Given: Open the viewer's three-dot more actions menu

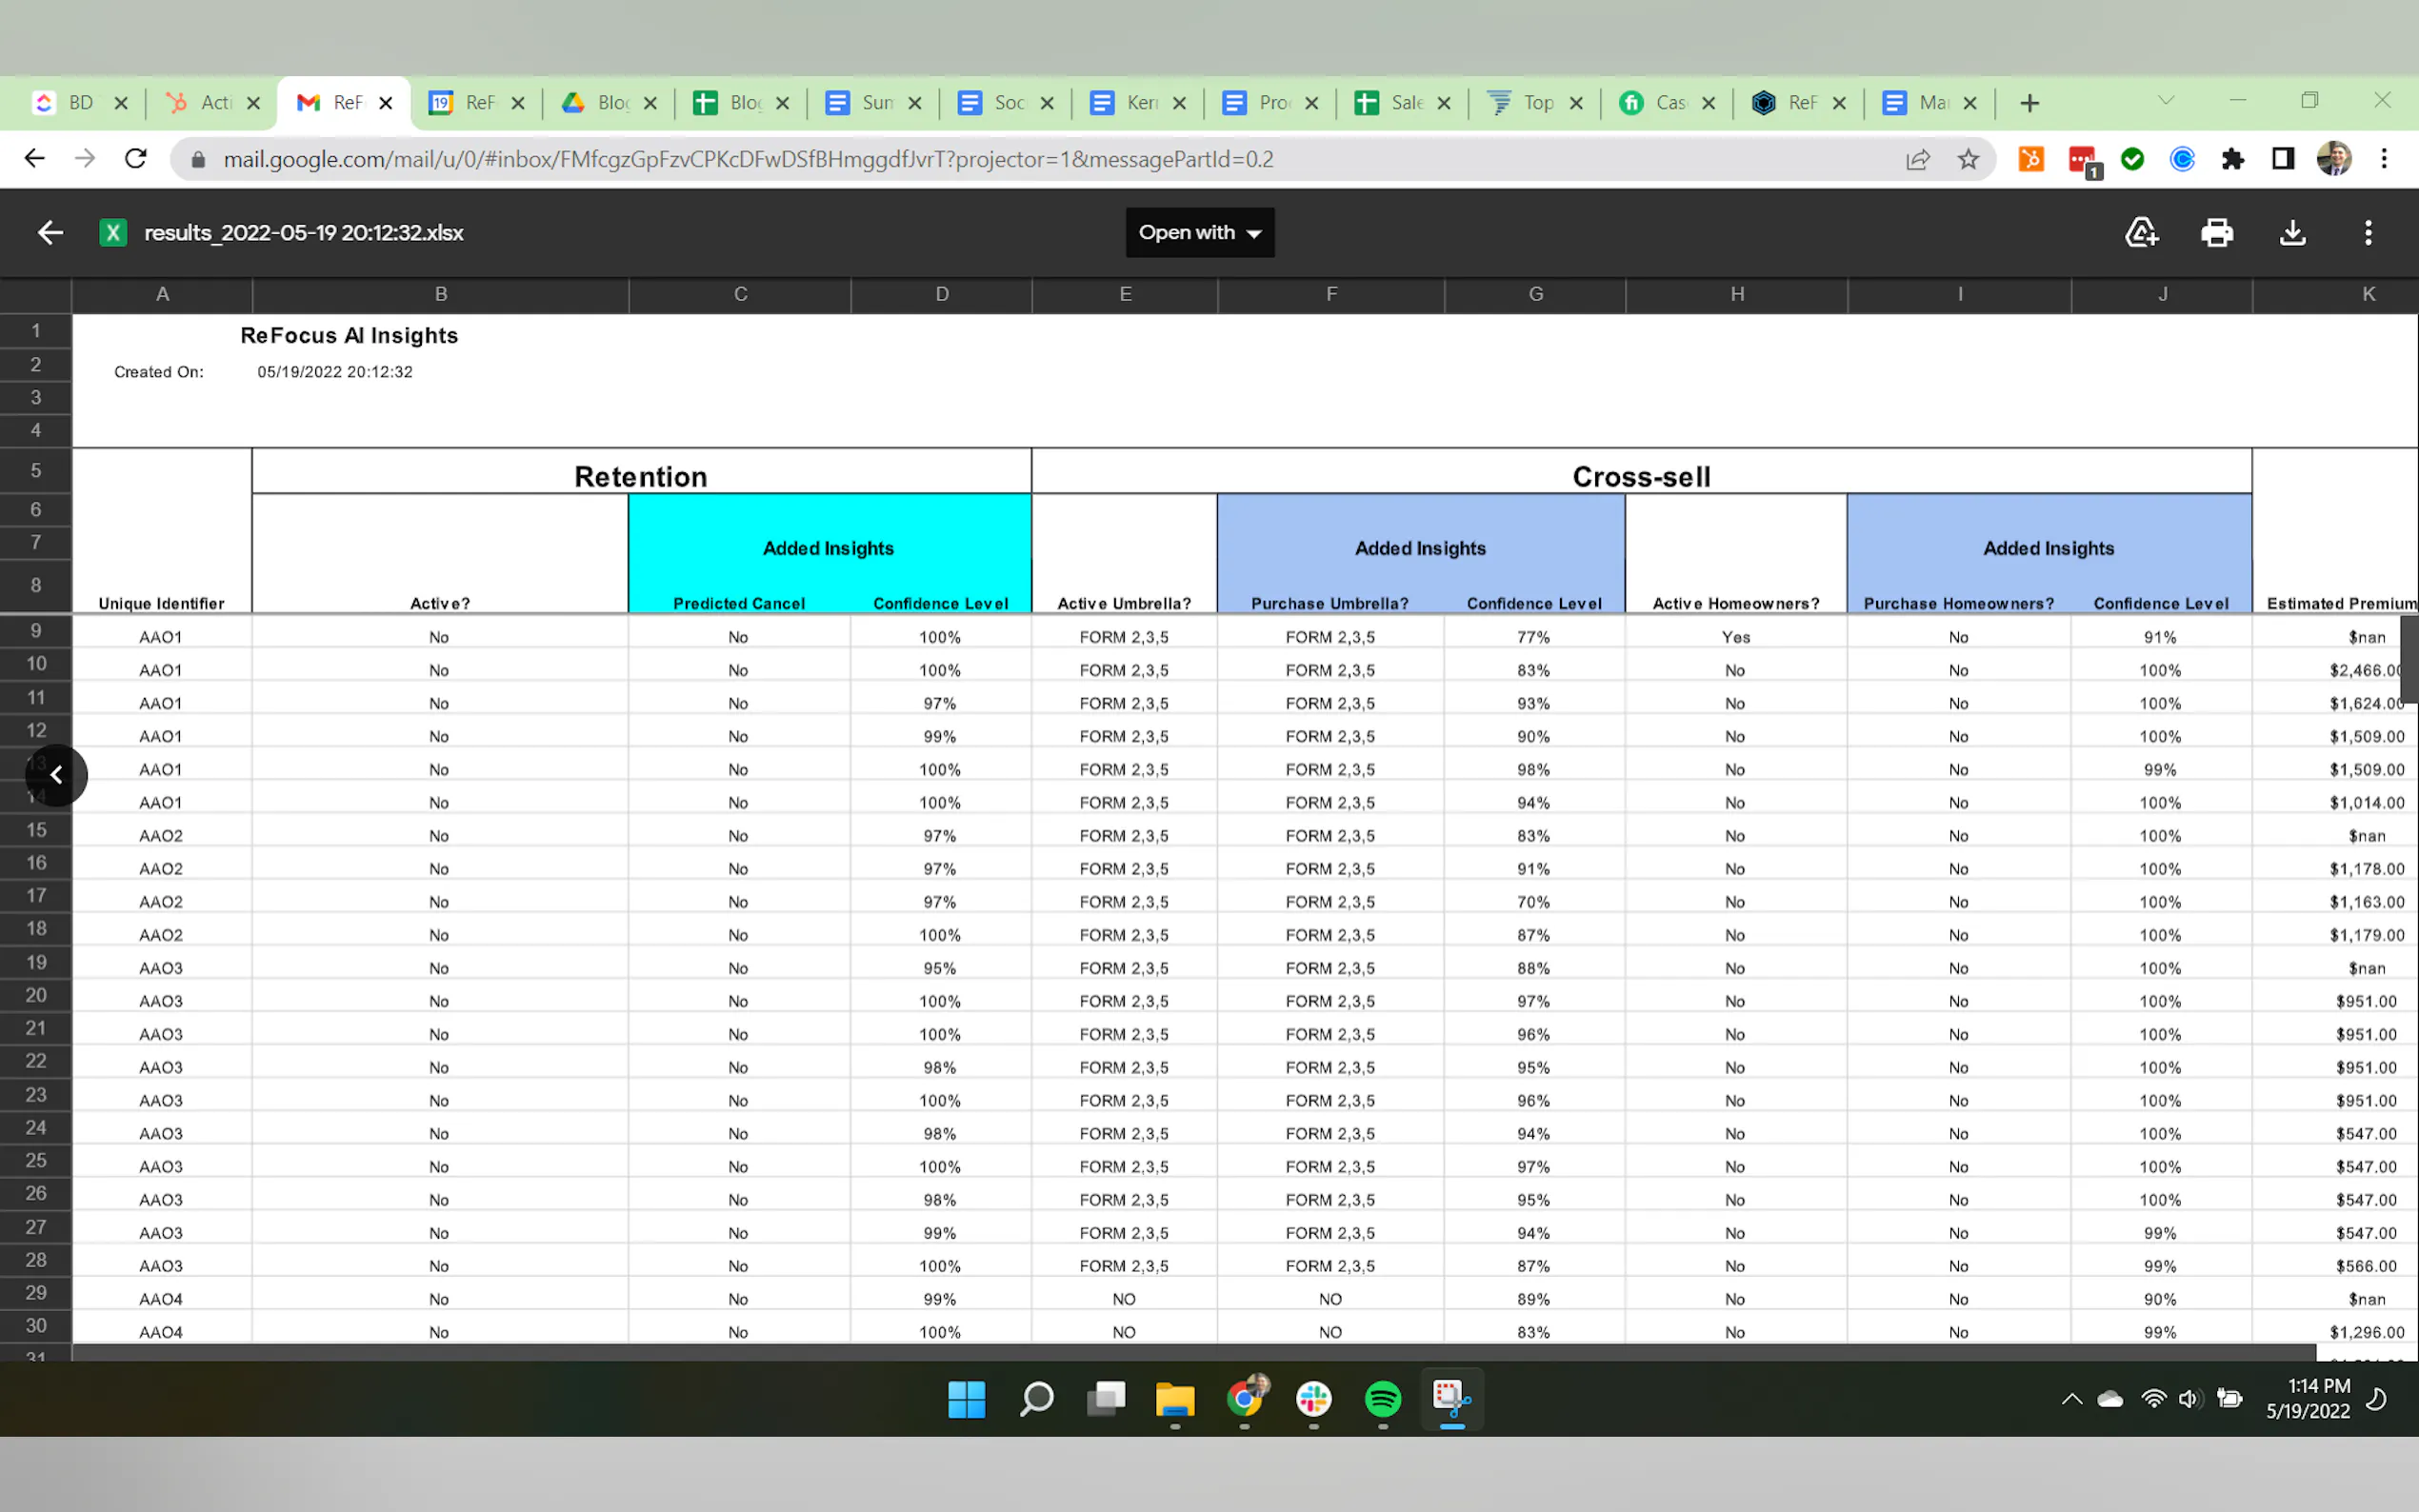Looking at the screenshot, I should 2367,233.
